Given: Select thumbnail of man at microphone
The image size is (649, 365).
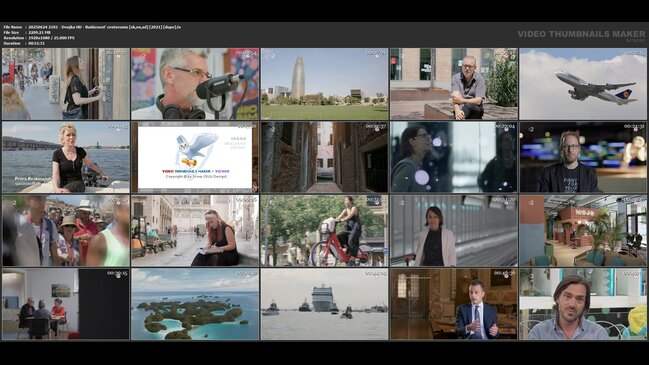Looking at the screenshot, I should click(195, 84).
